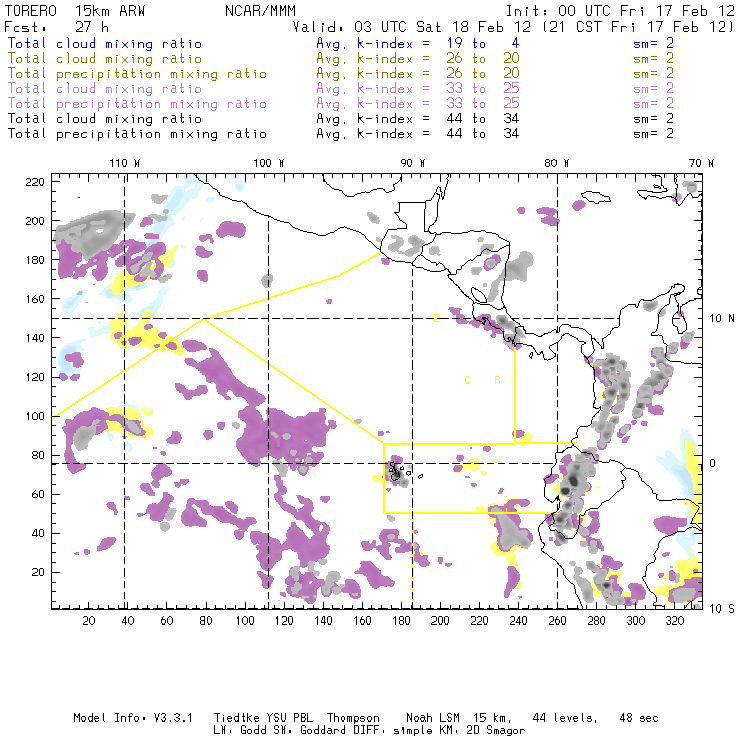The height and width of the screenshot is (740, 740).
Task: Click the pink "Total cloud mixing ratio" legend row
Action: [105, 89]
